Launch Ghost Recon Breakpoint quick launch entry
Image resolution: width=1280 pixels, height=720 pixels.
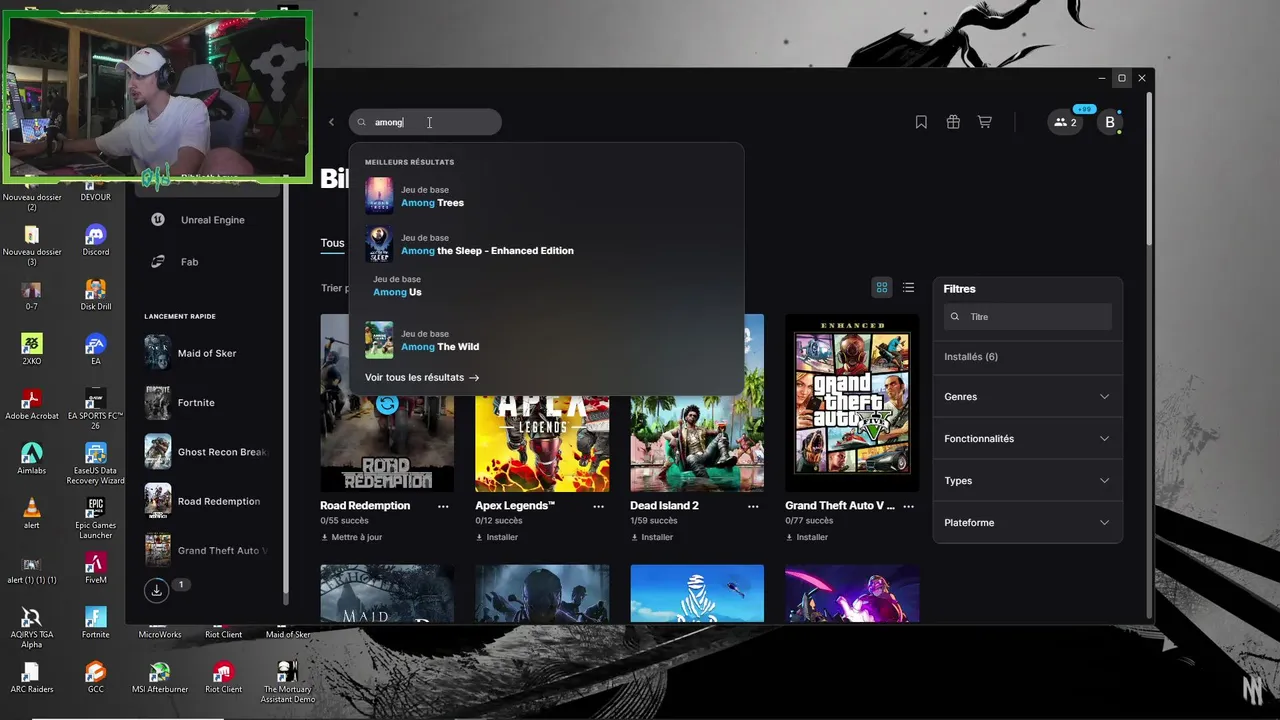pos(206,452)
